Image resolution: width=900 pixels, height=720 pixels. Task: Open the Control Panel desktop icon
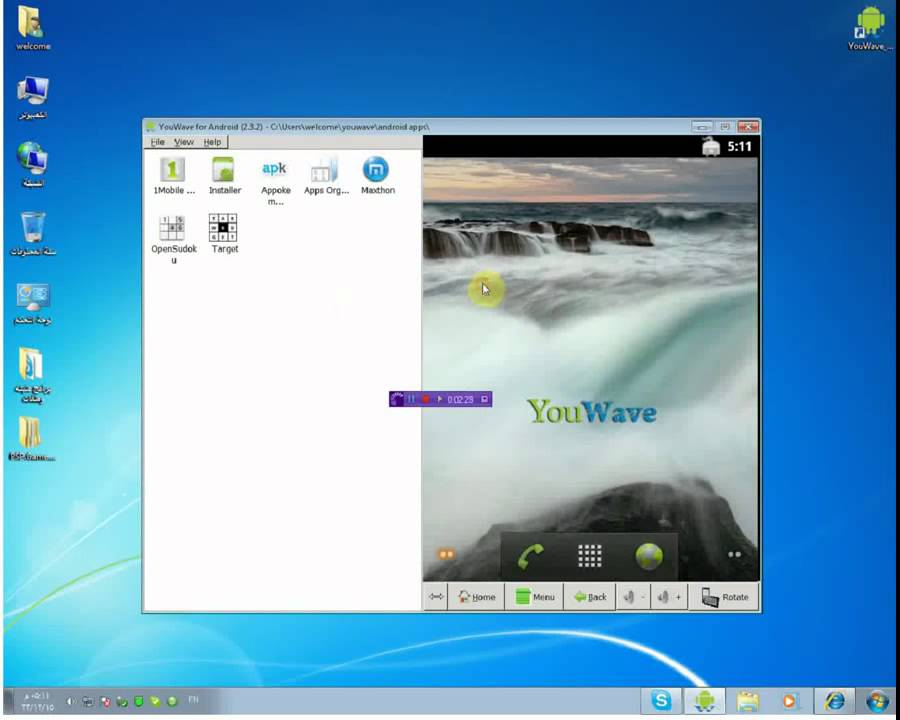point(33,304)
